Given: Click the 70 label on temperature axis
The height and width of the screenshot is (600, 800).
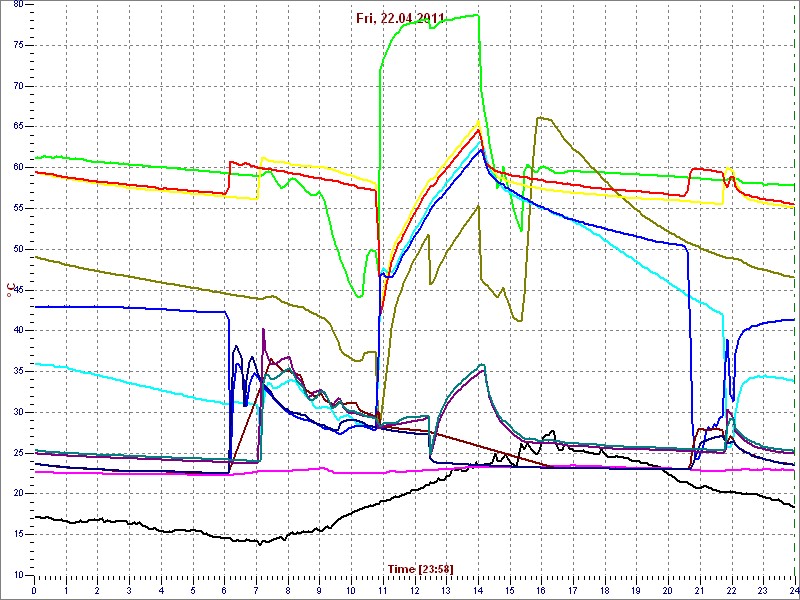Looking at the screenshot, I should click(x=17, y=86).
